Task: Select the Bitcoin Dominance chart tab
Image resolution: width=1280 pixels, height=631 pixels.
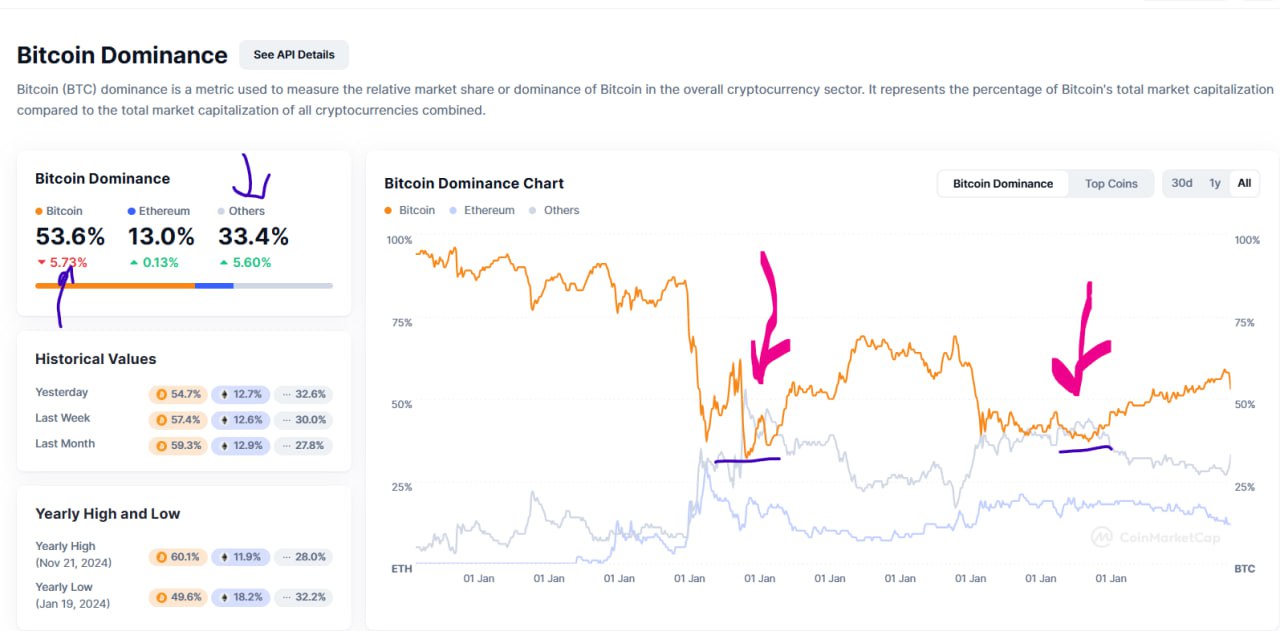Action: point(1002,184)
